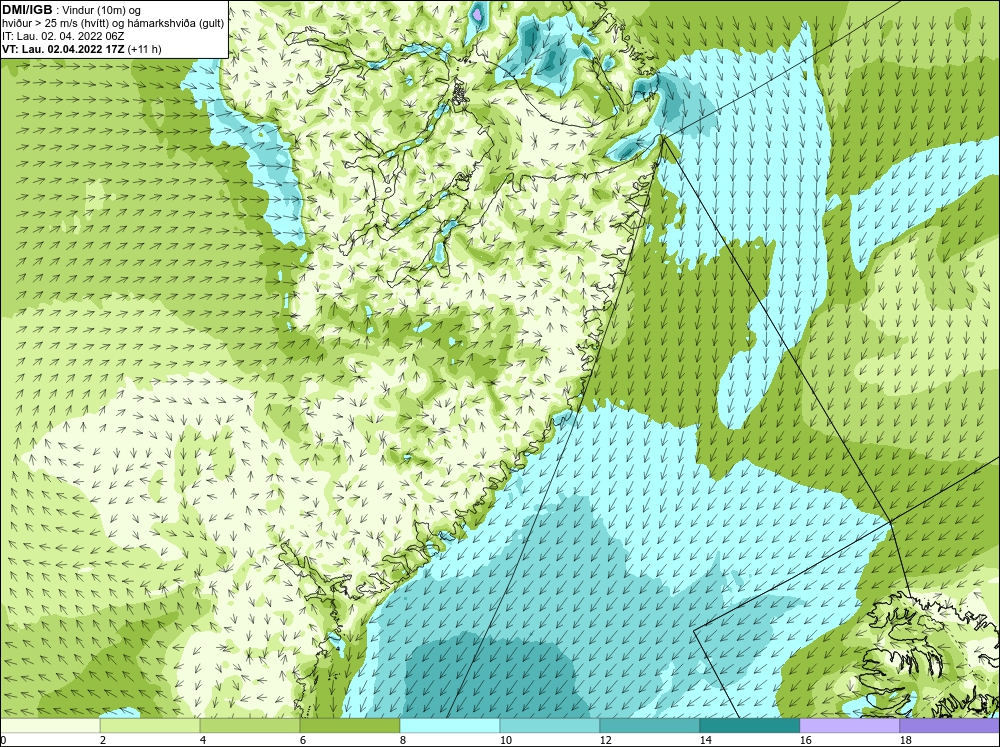This screenshot has height=747, width=1000.
Task: Select the light cyan swatch for 8–10 m/s
Action: [x=450, y=725]
